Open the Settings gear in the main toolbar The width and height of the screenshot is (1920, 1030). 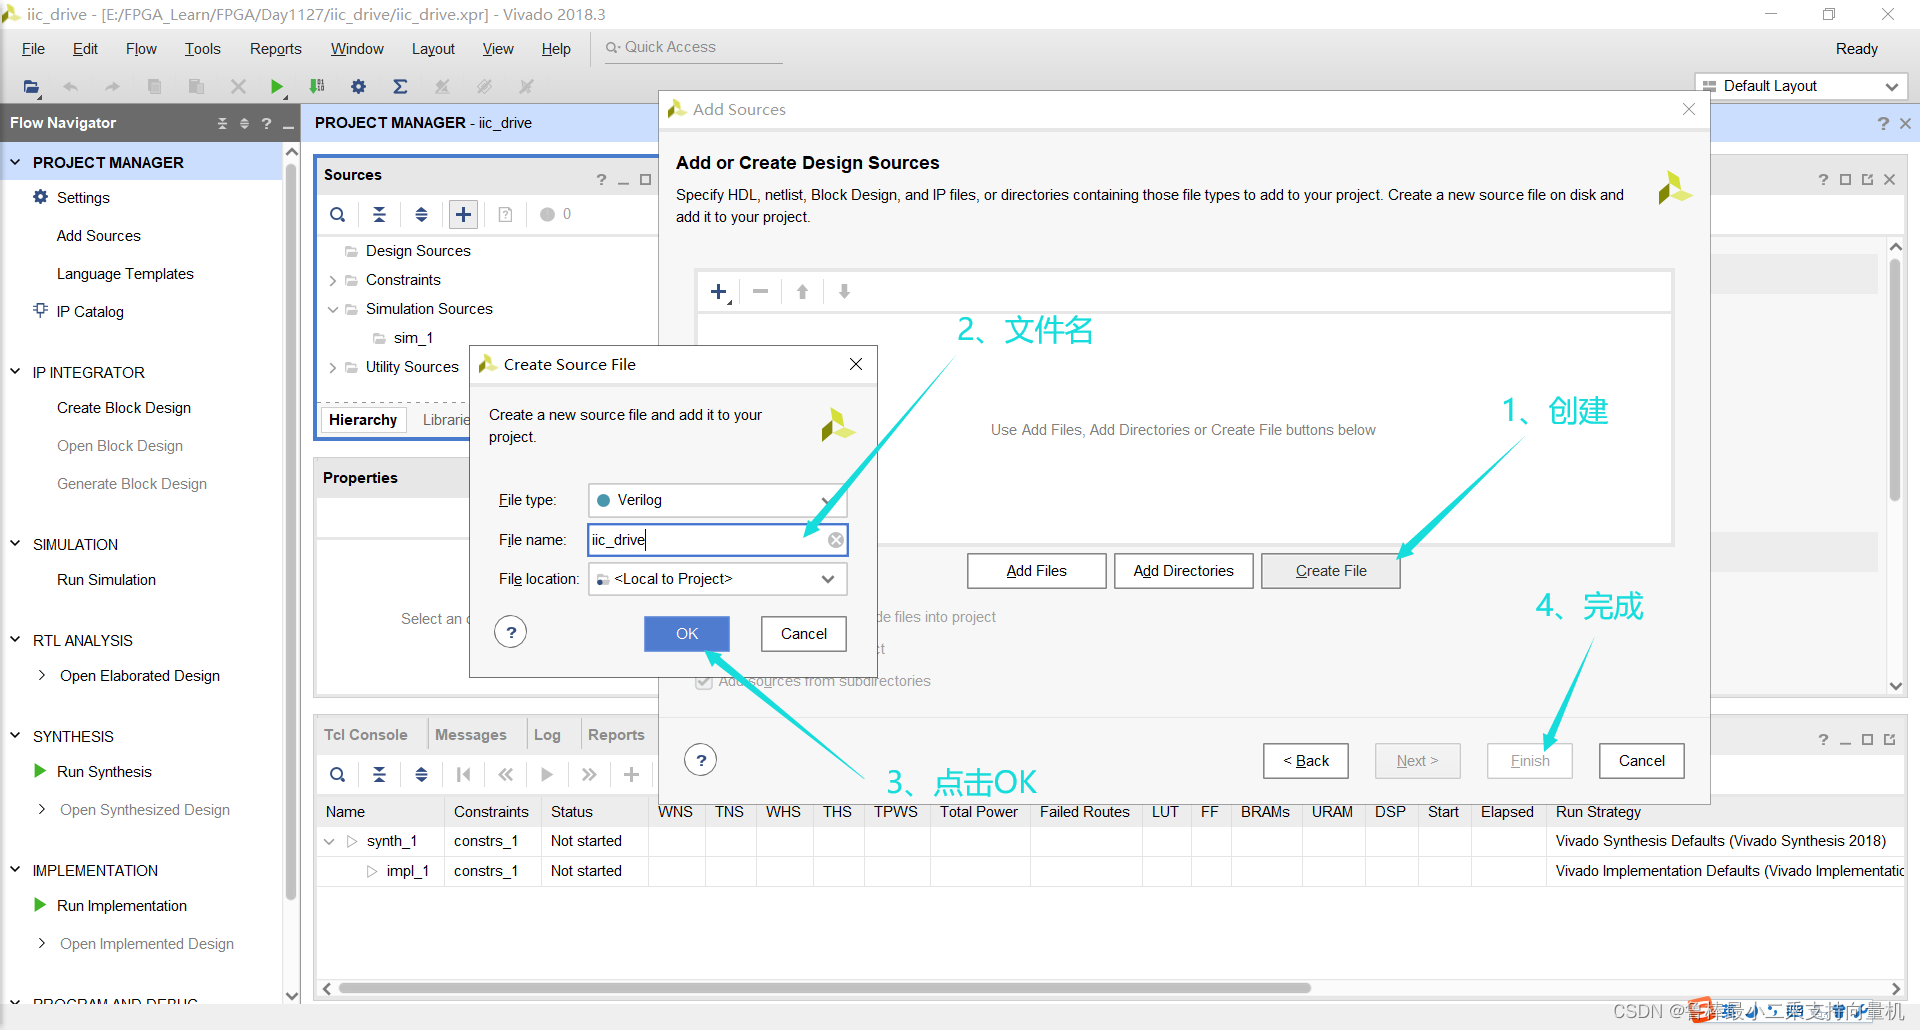(358, 87)
